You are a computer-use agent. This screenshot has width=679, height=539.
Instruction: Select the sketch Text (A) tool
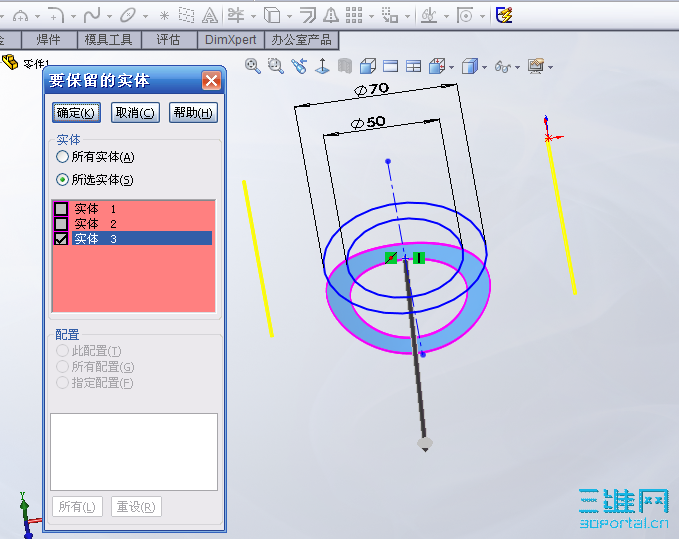point(210,16)
